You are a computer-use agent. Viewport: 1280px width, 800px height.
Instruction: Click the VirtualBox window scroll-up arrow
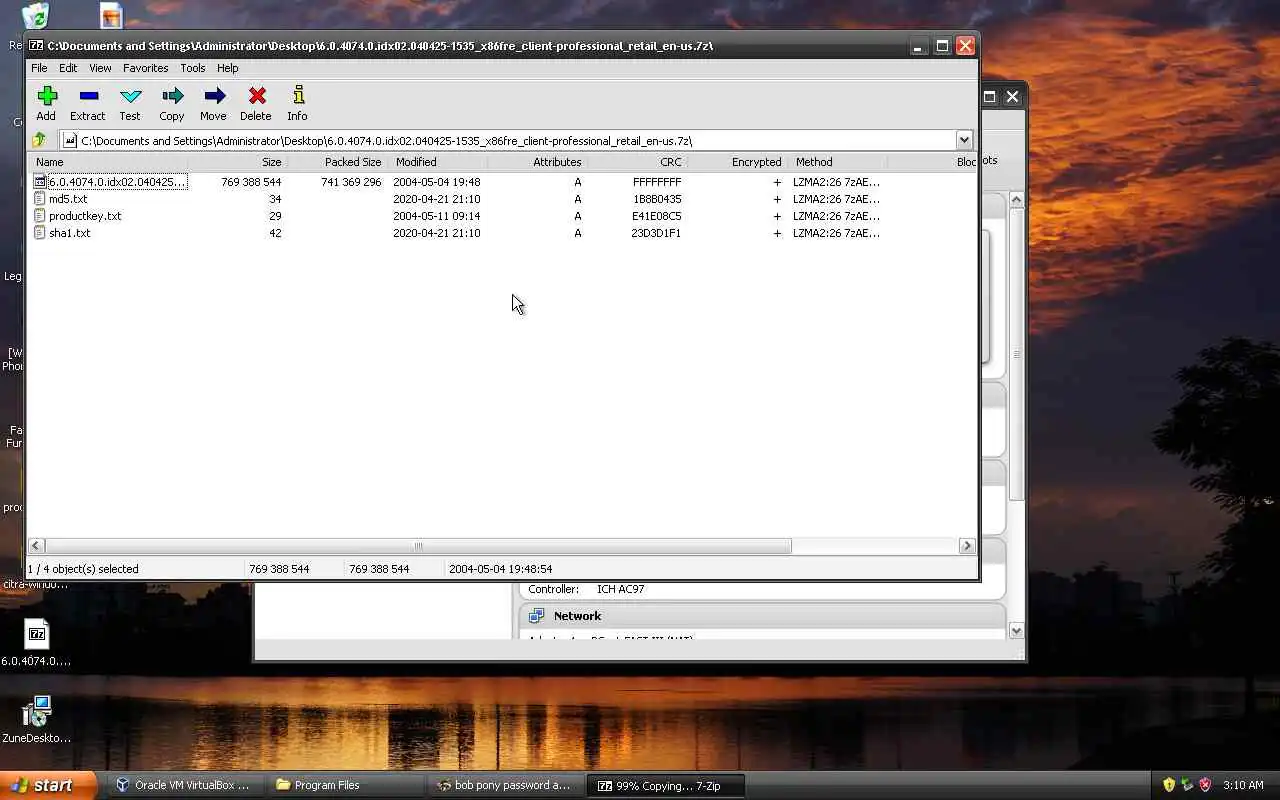click(1016, 200)
